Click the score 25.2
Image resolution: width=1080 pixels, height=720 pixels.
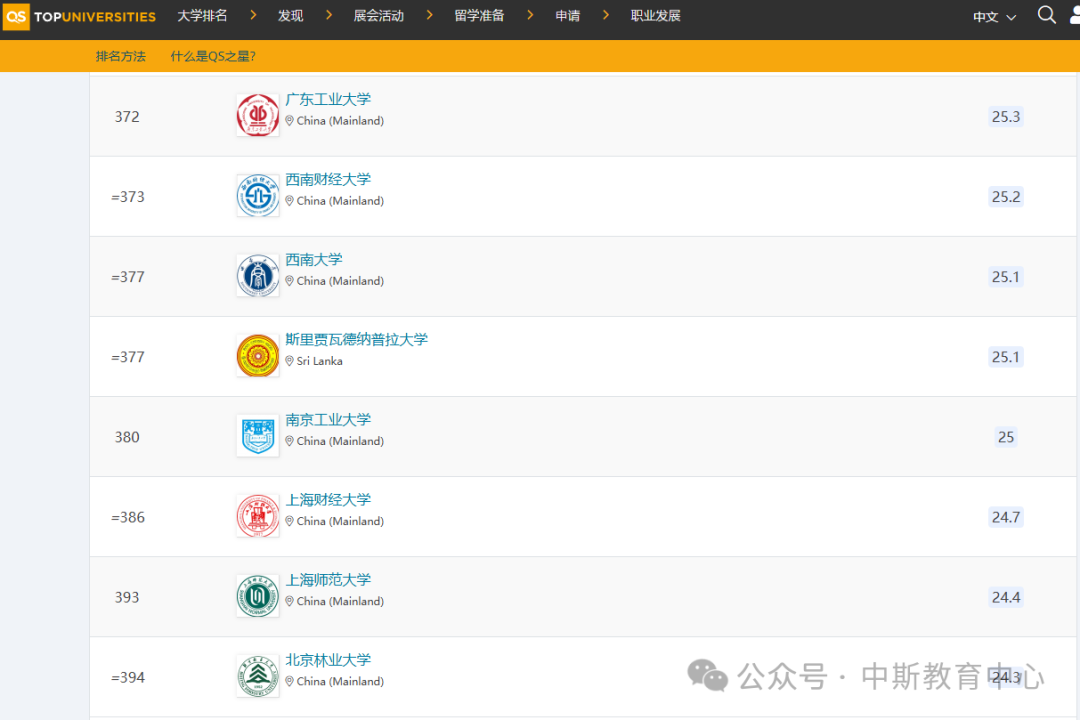tap(1006, 197)
